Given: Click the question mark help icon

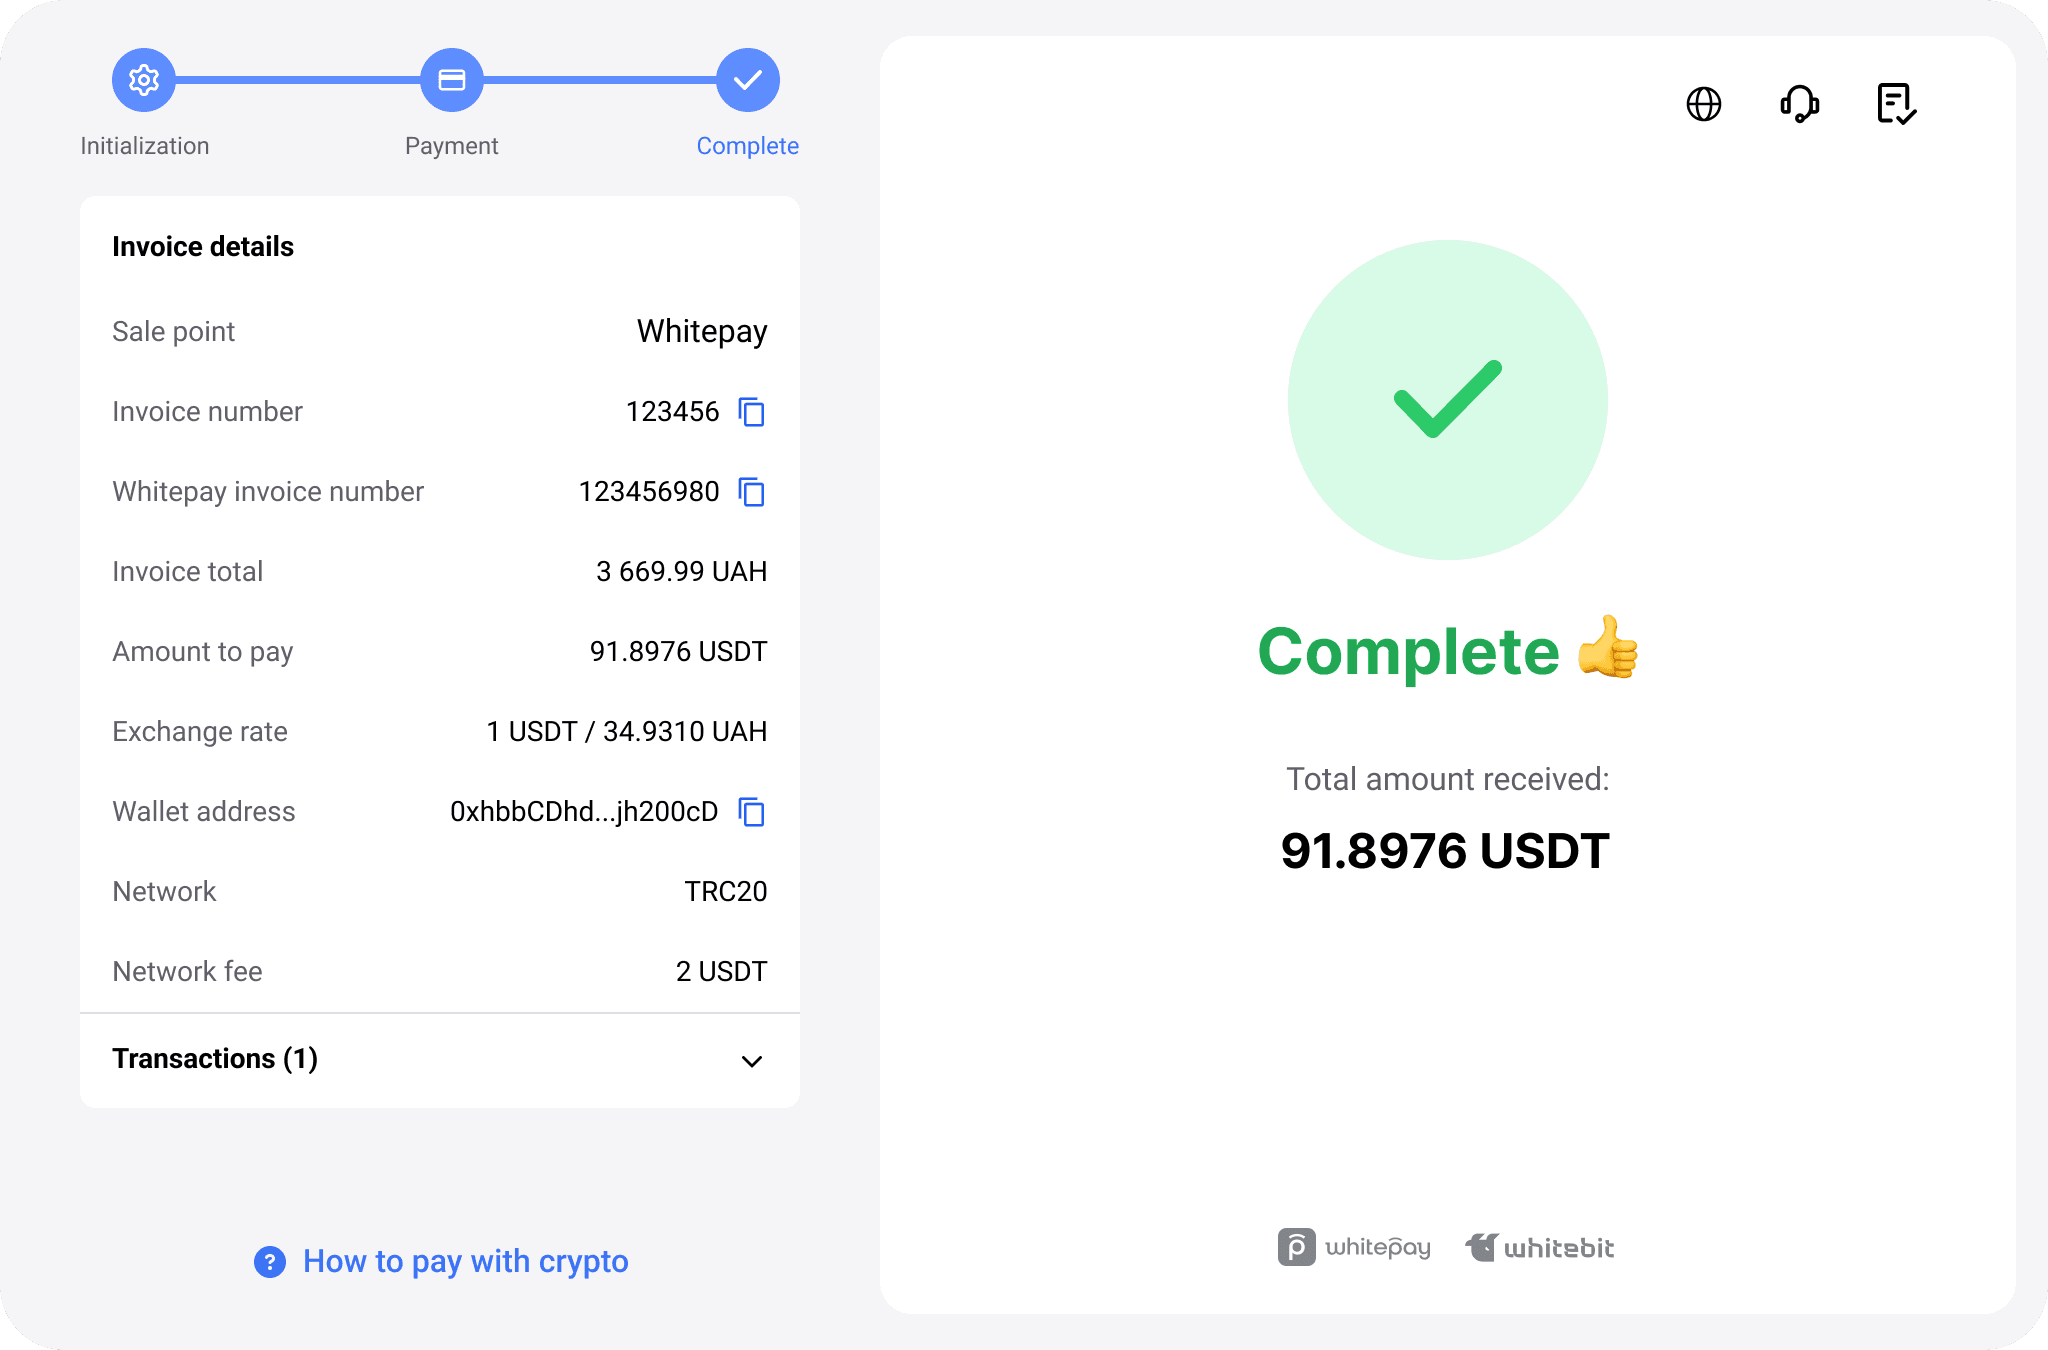Looking at the screenshot, I should pyautogui.click(x=270, y=1262).
